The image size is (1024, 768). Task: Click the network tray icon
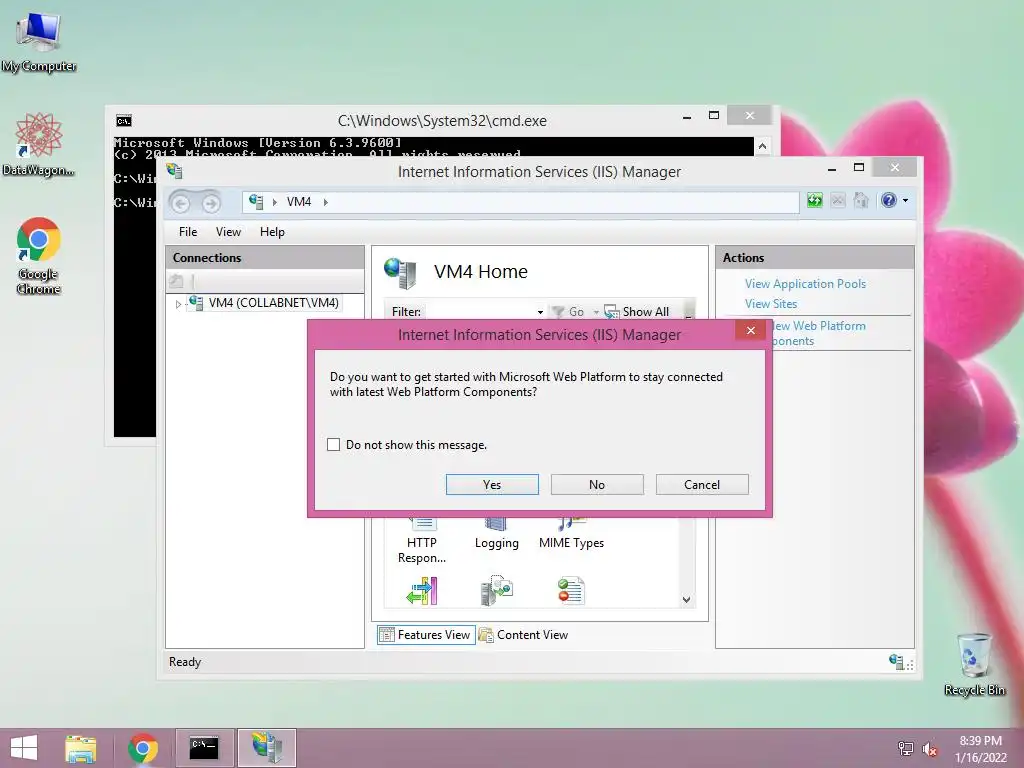click(906, 749)
